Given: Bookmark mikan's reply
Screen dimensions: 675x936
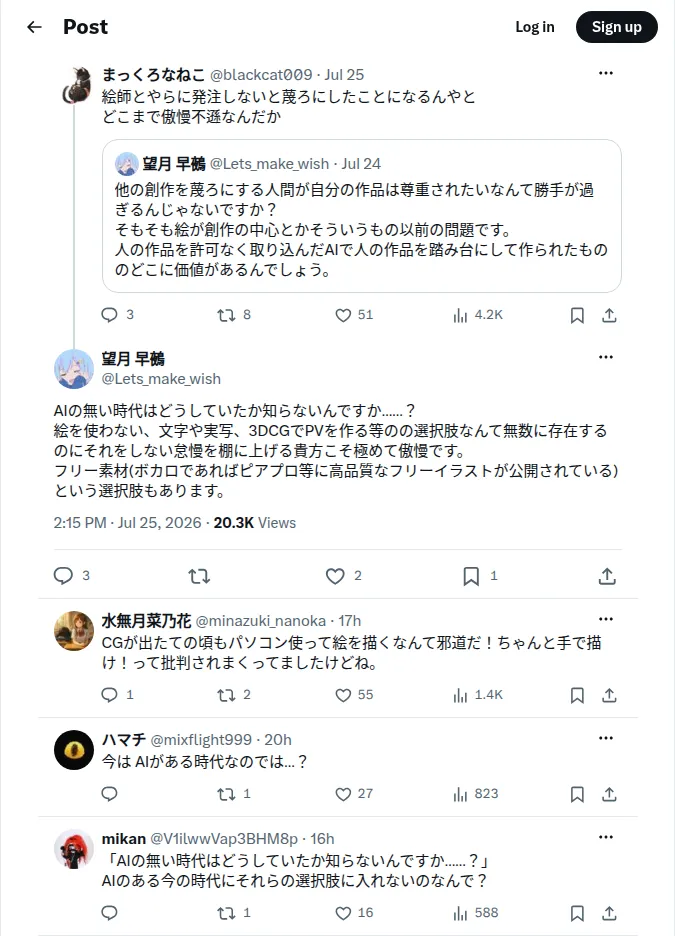Looking at the screenshot, I should [577, 913].
